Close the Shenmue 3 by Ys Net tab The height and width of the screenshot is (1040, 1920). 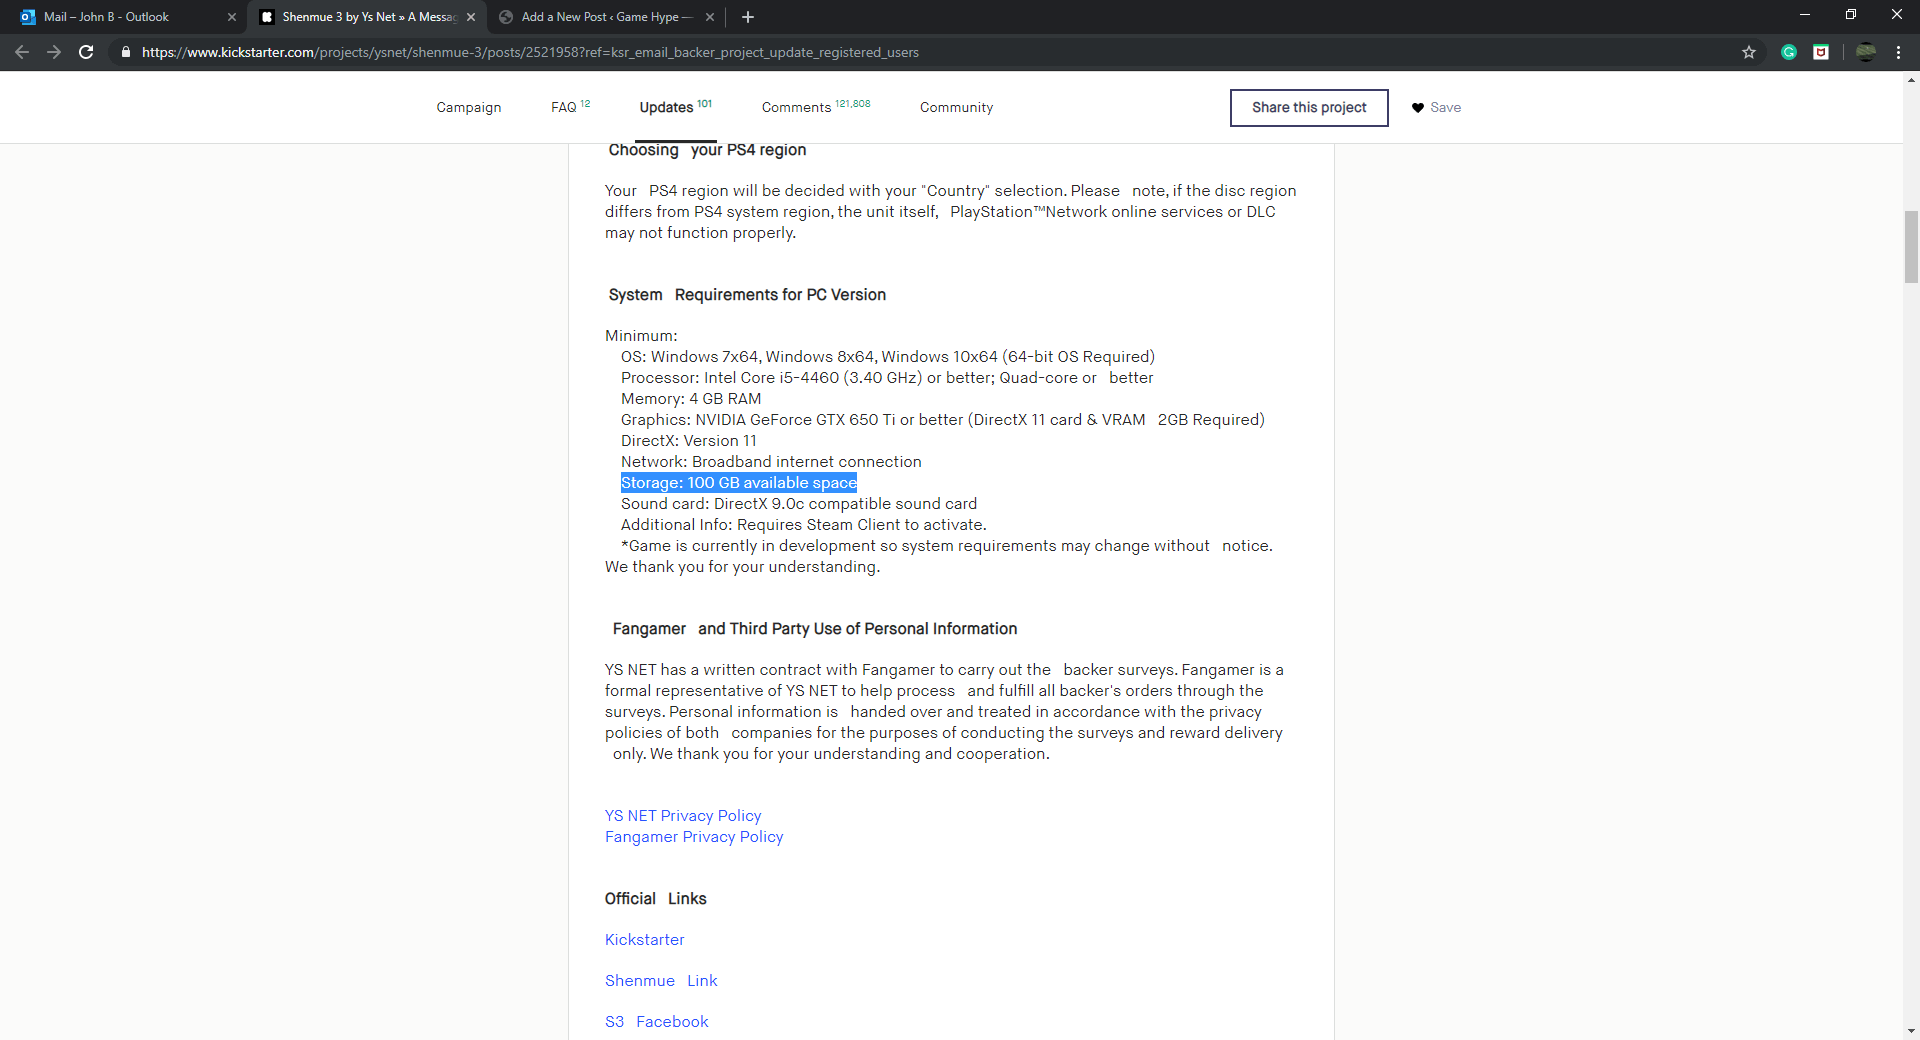point(471,17)
